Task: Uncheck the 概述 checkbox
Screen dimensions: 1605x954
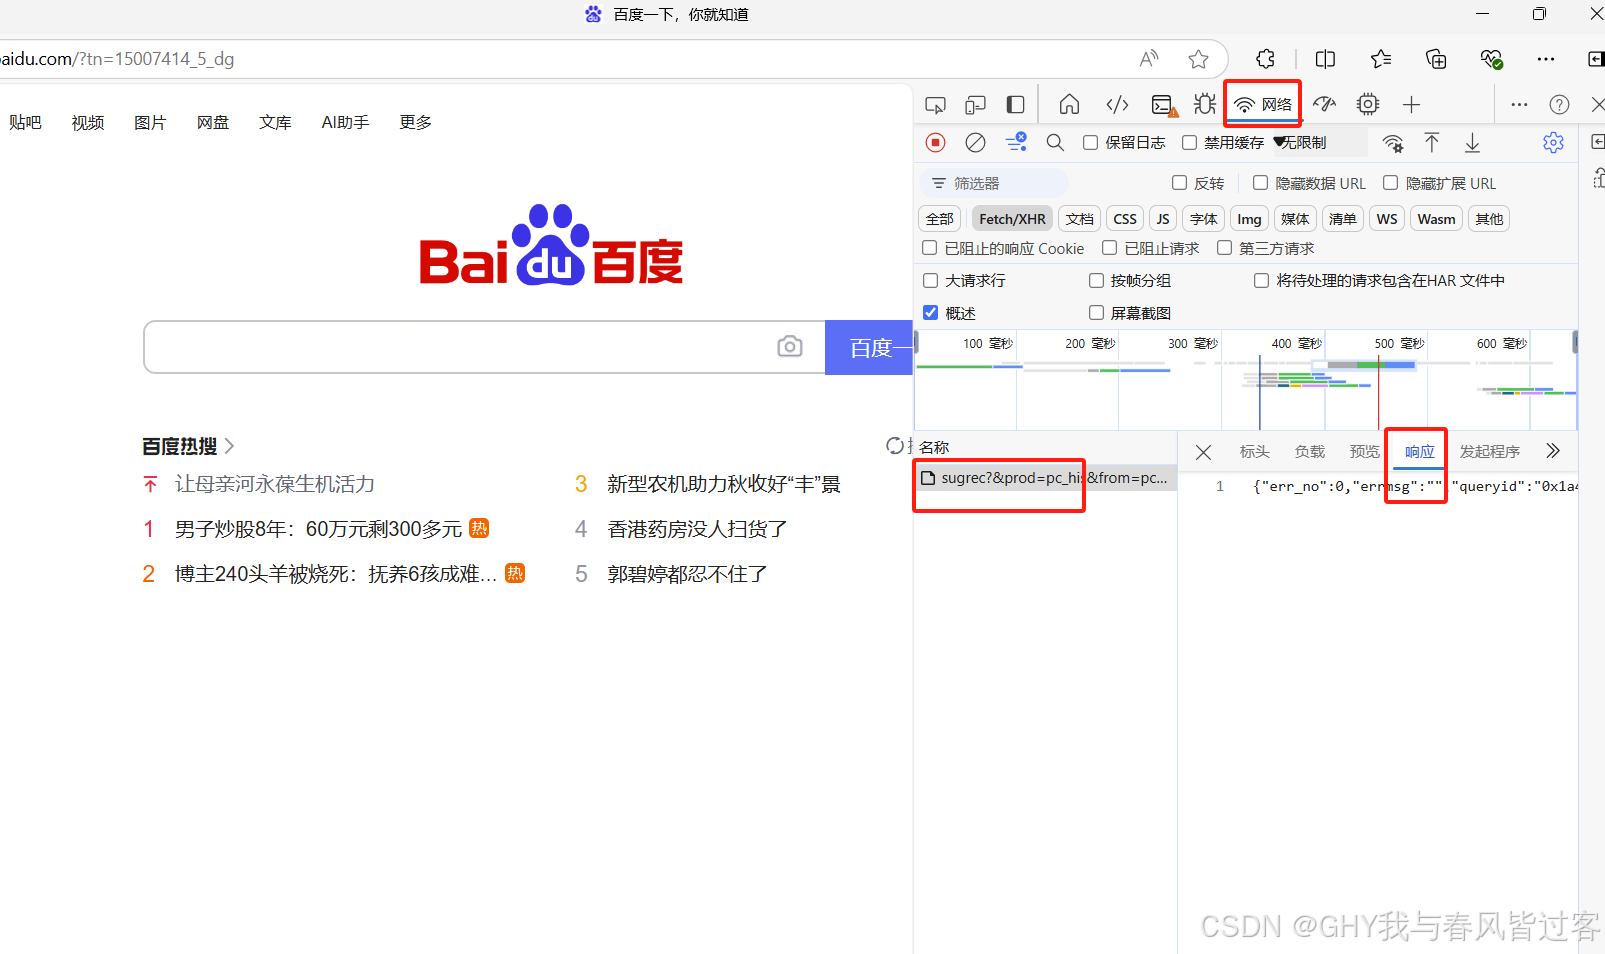Action: [931, 313]
